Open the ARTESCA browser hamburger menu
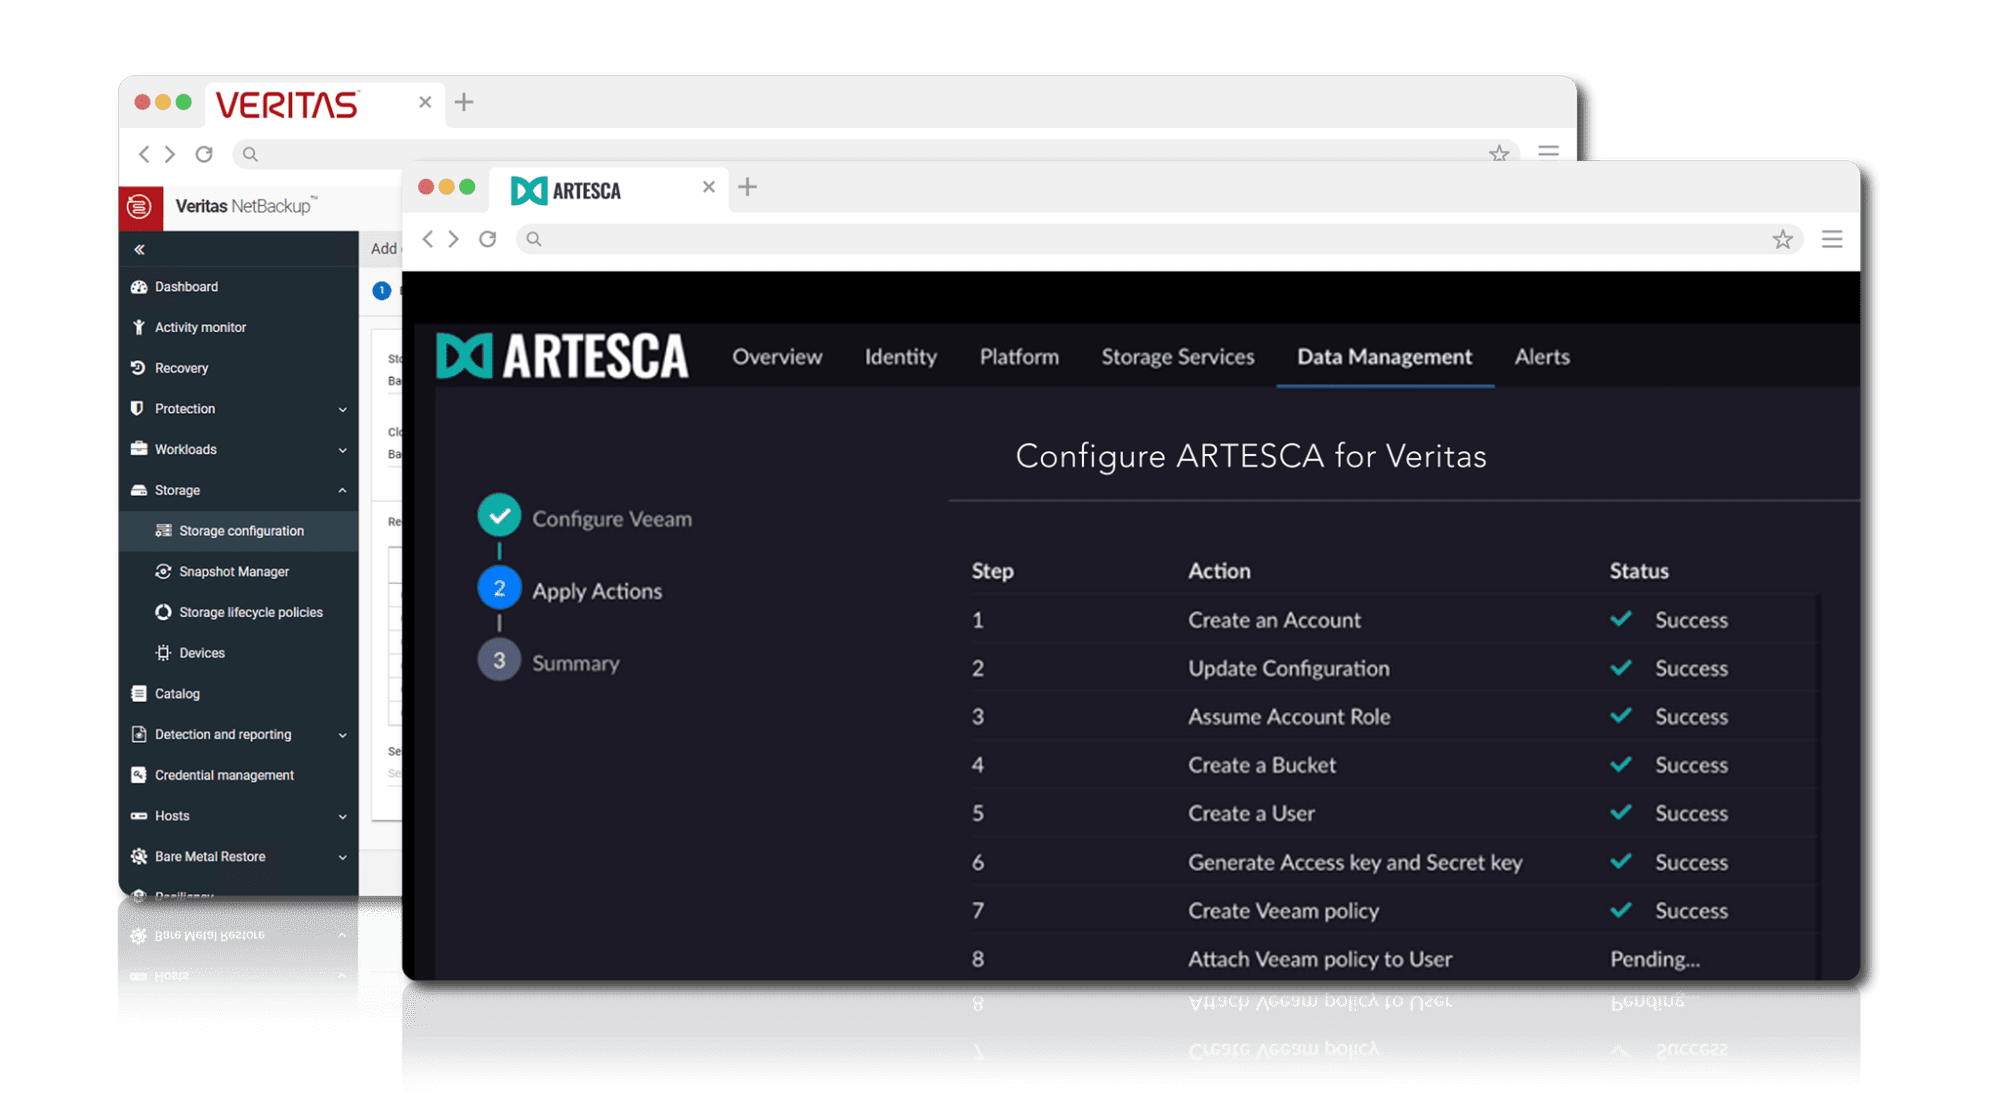Viewport: 2000px width, 1116px height. (1832, 239)
